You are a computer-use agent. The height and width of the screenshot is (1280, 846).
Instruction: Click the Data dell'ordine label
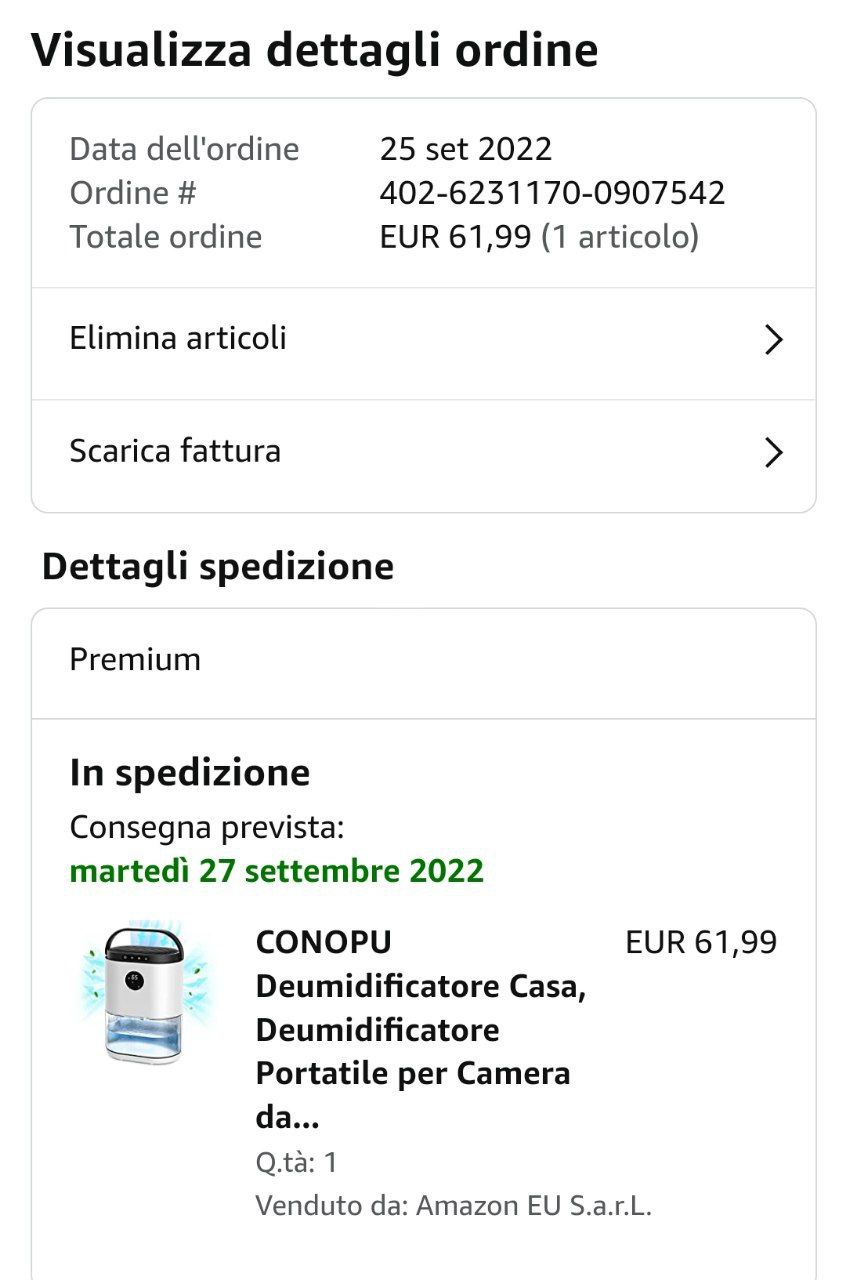coord(185,149)
